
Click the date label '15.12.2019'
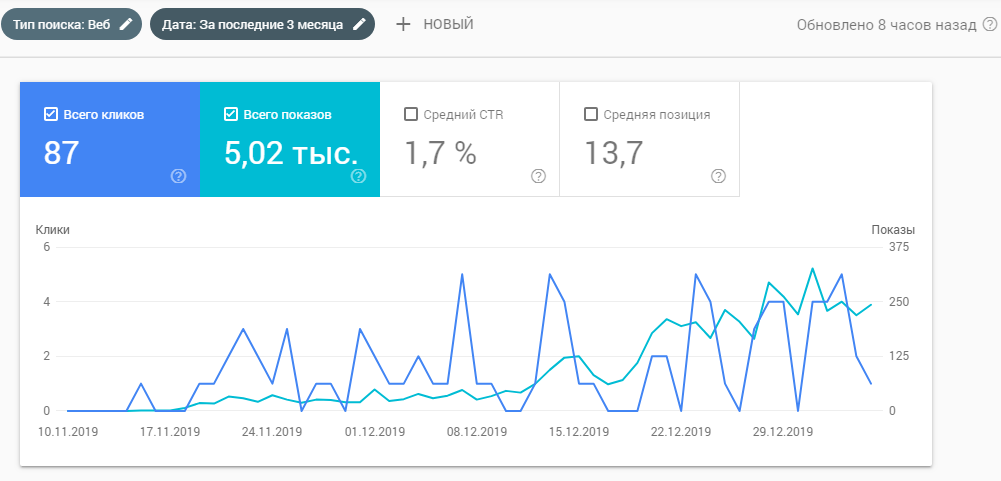[579, 432]
